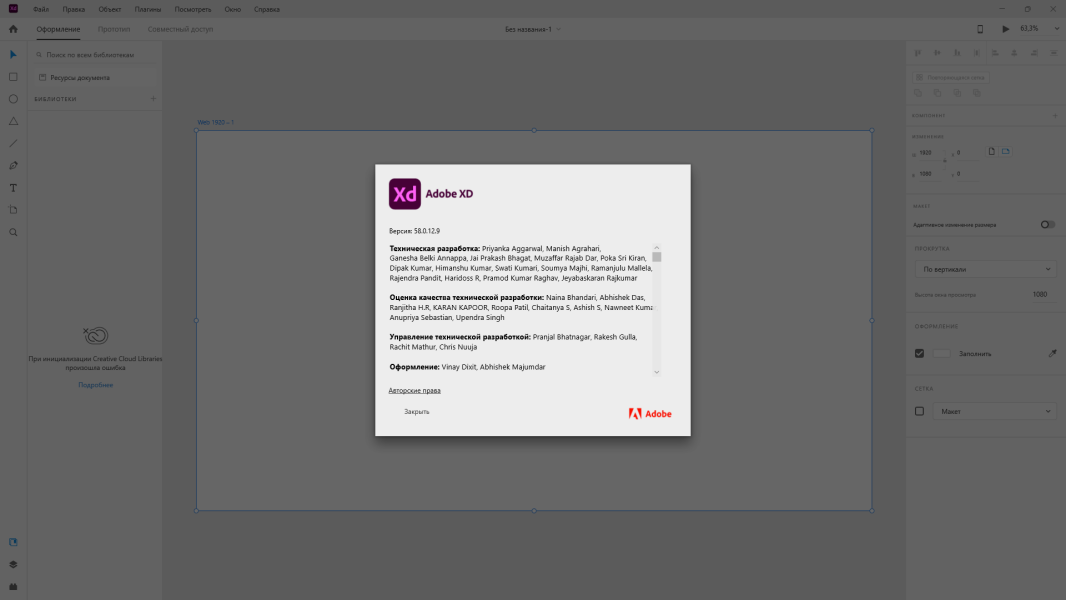Viewport: 1066px width, 600px height.
Task: Open Ресурсы документа item
Action: tap(94, 77)
